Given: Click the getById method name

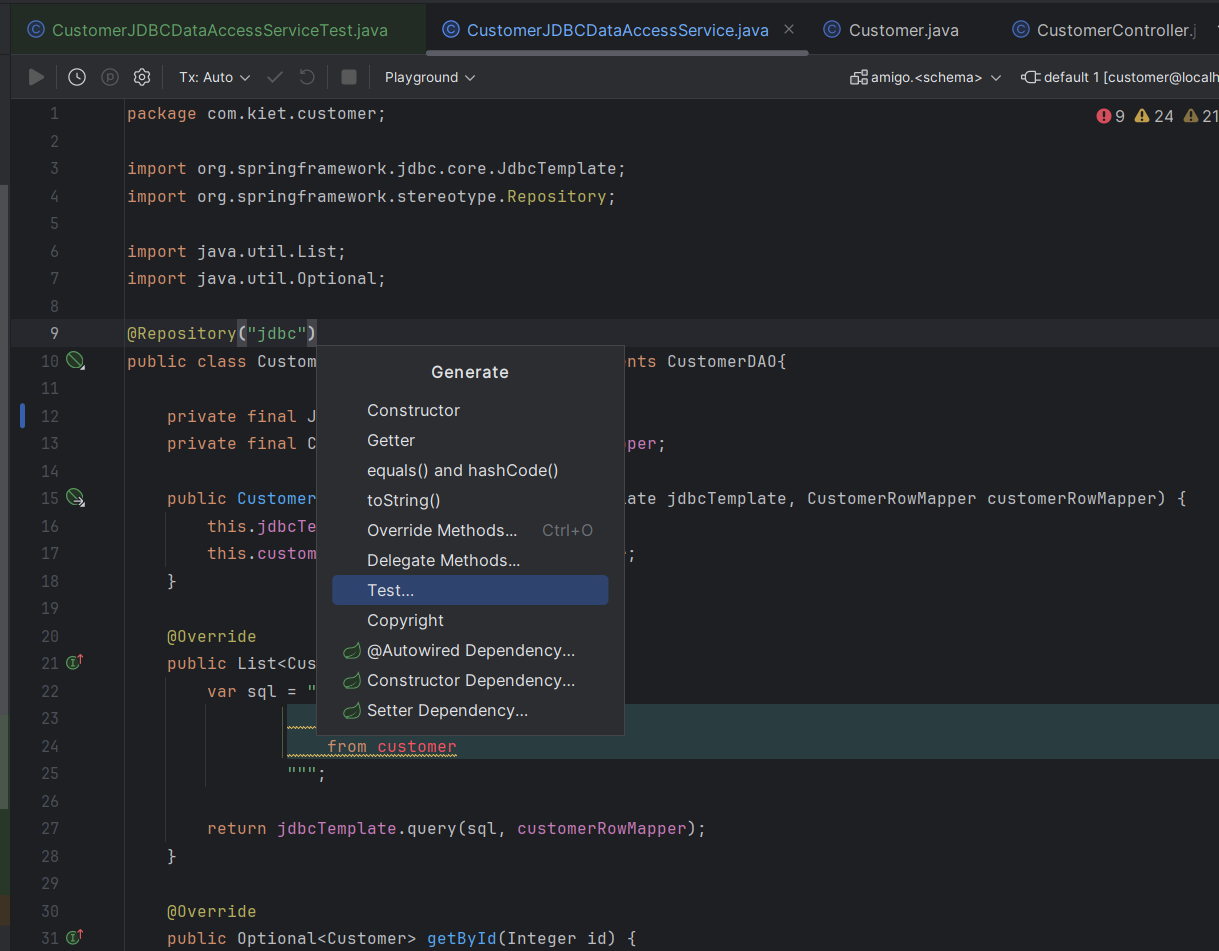Looking at the screenshot, I should point(461,938).
